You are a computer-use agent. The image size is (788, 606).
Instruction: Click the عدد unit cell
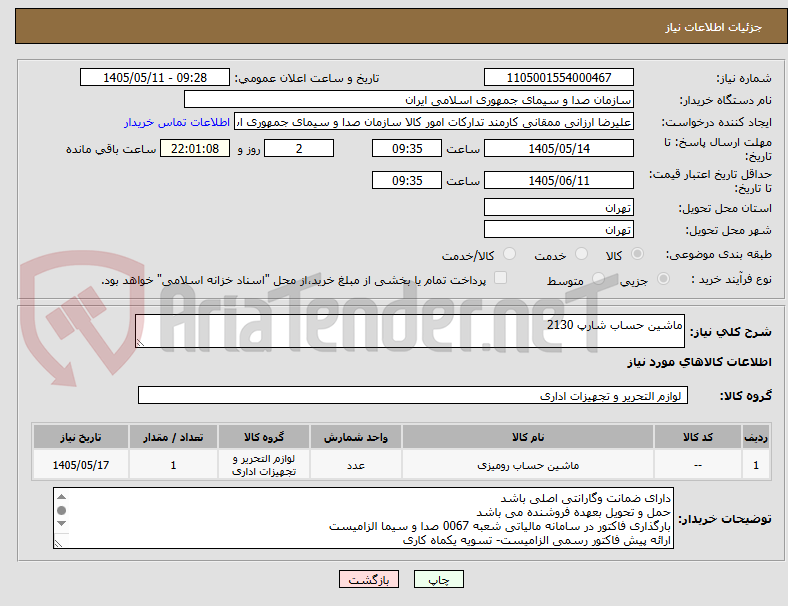pos(355,465)
